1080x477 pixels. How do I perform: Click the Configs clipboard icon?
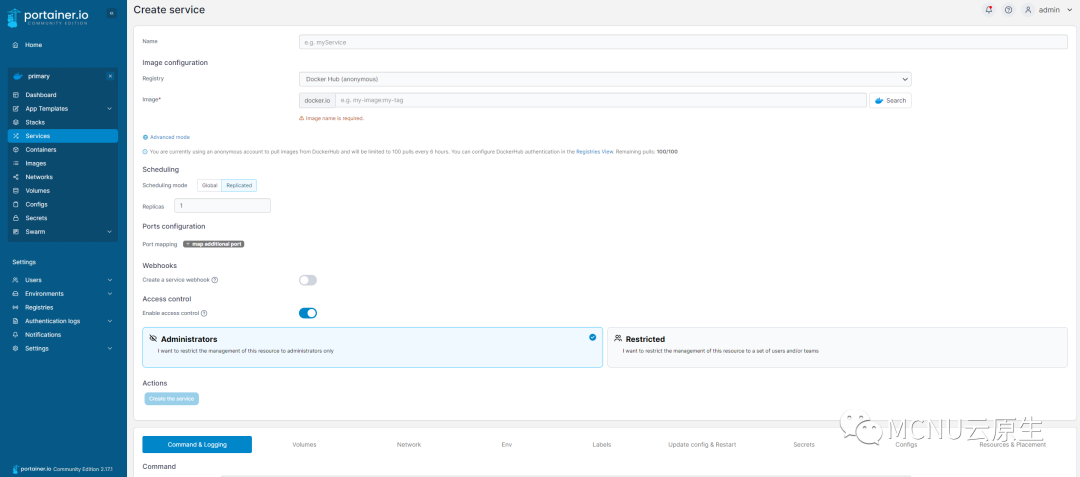point(15,204)
